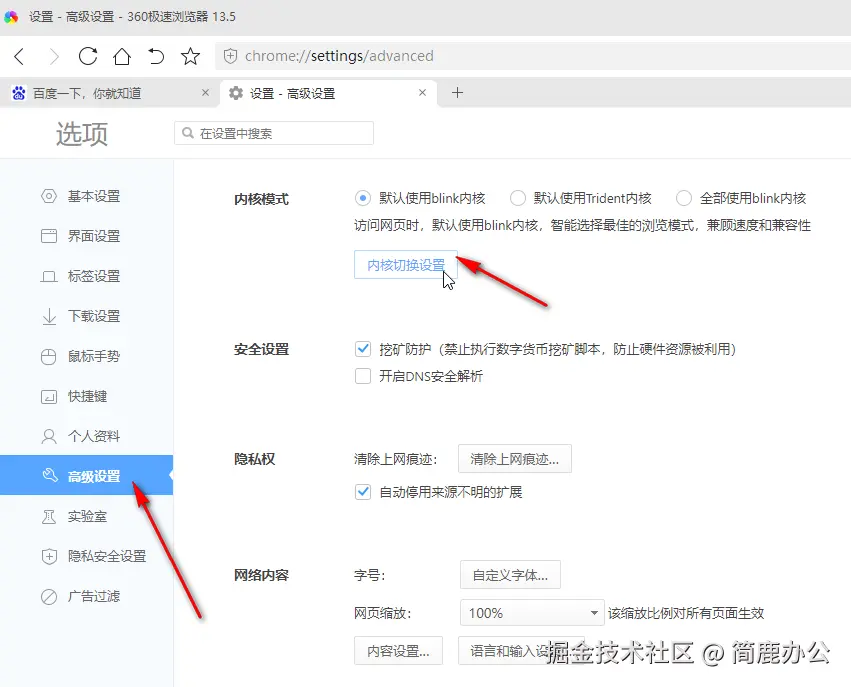Image resolution: width=851 pixels, height=687 pixels.
Task: Open 标签设置 in sidebar
Action: coord(86,276)
